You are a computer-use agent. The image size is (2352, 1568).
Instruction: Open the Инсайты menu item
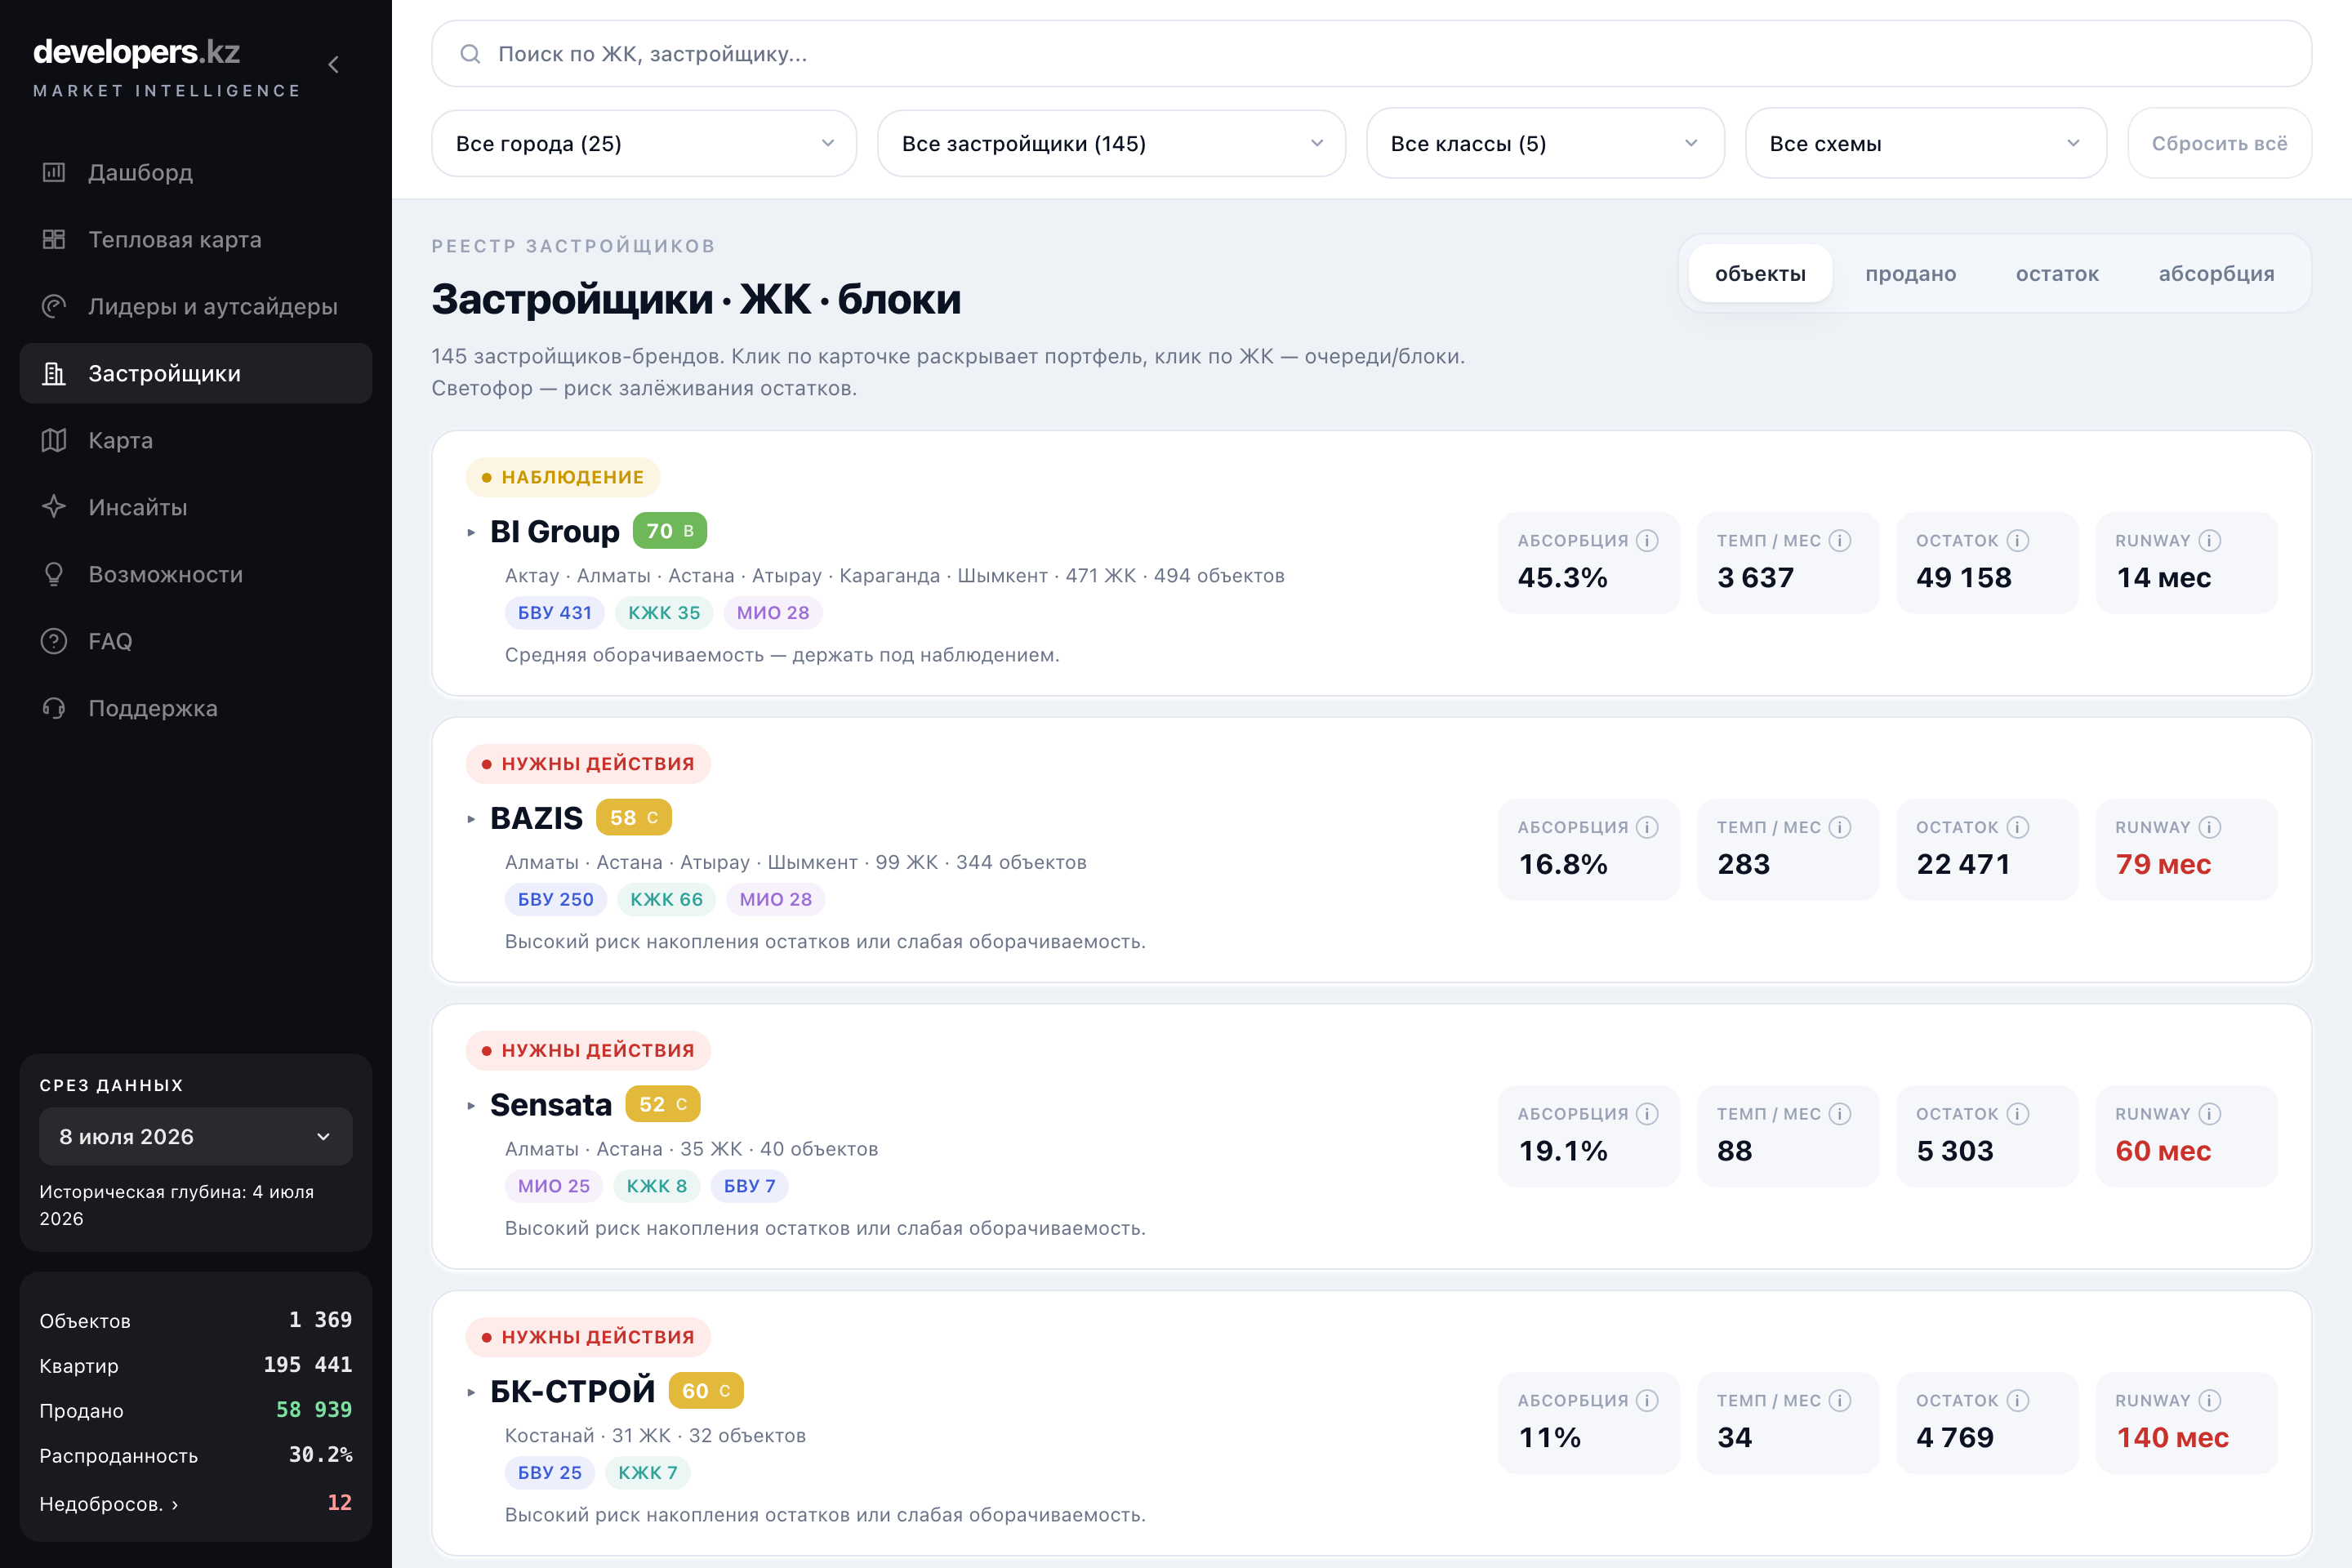tap(196, 507)
